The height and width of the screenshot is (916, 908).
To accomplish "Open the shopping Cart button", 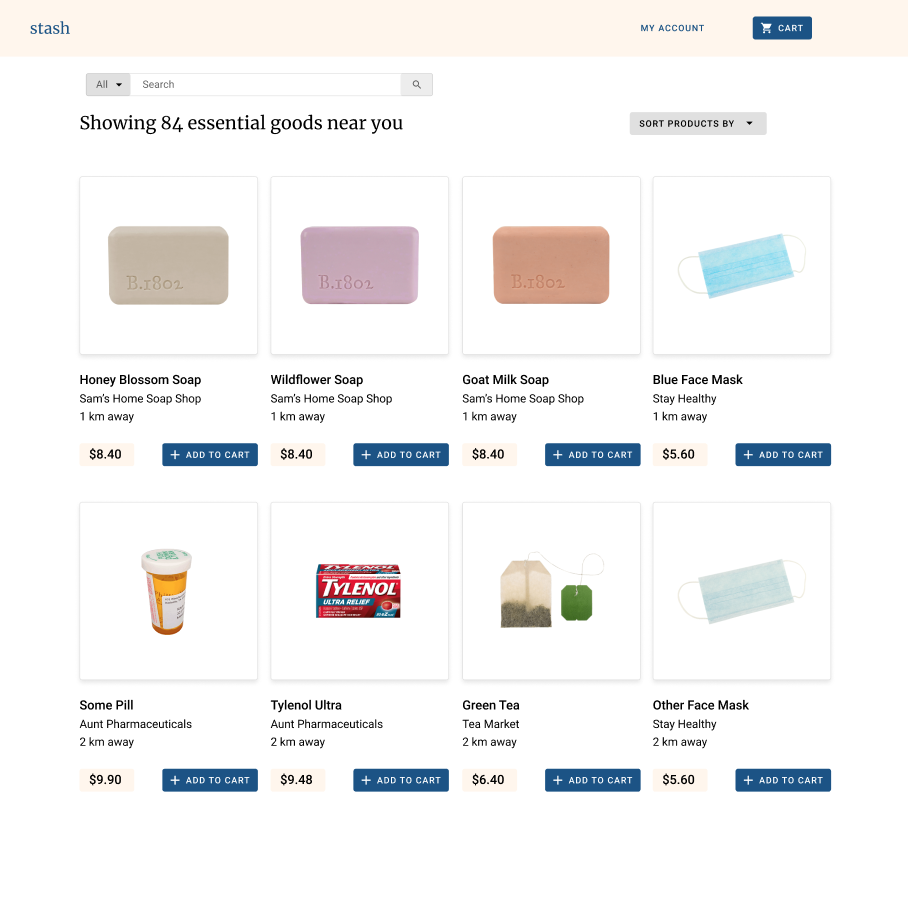I will [x=782, y=28].
